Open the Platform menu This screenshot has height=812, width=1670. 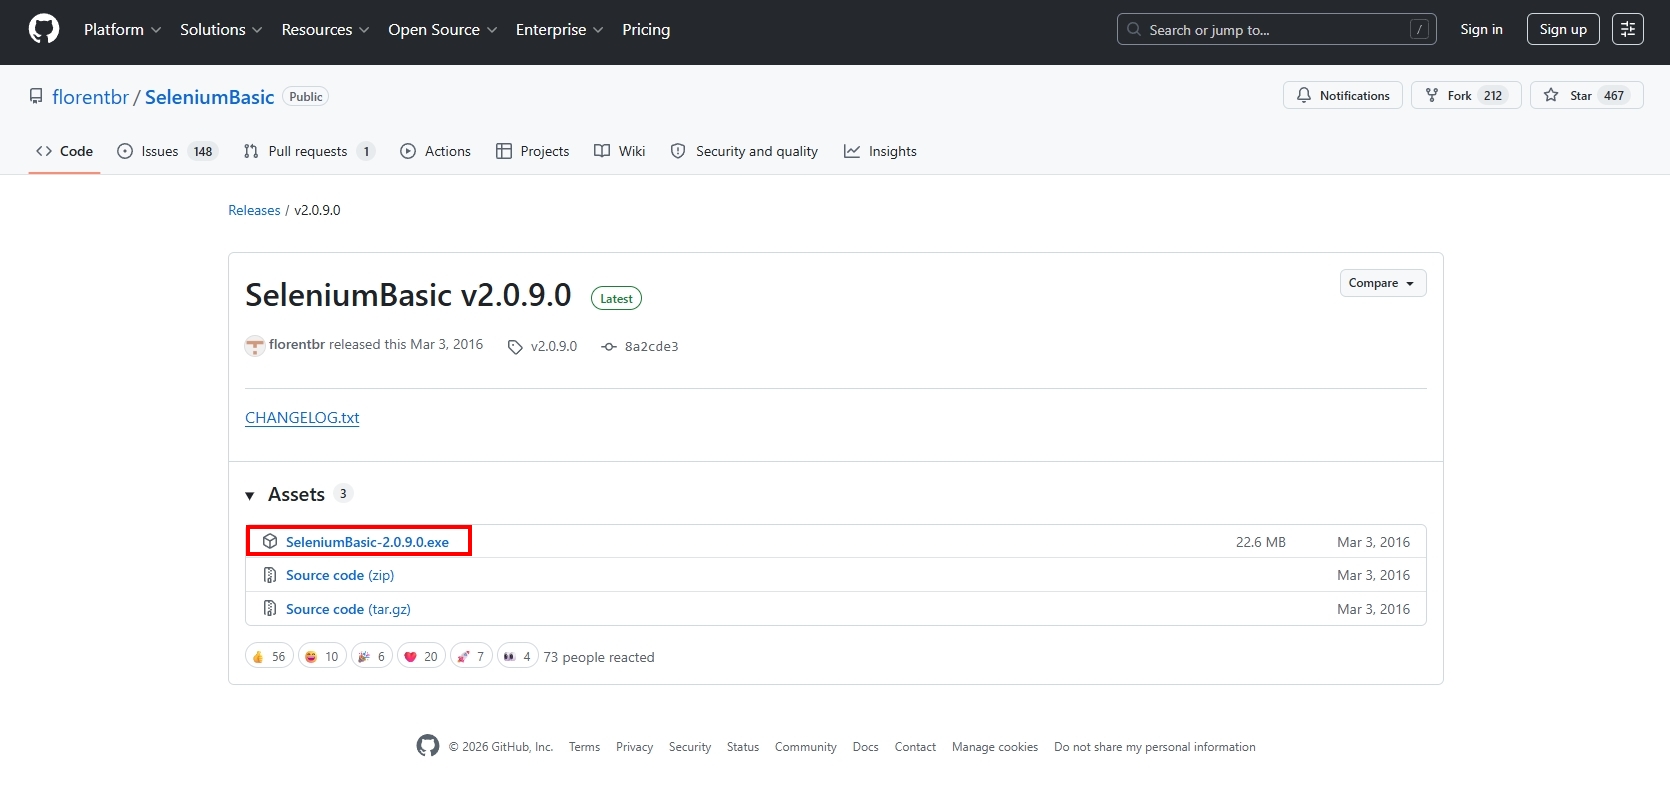coord(122,30)
